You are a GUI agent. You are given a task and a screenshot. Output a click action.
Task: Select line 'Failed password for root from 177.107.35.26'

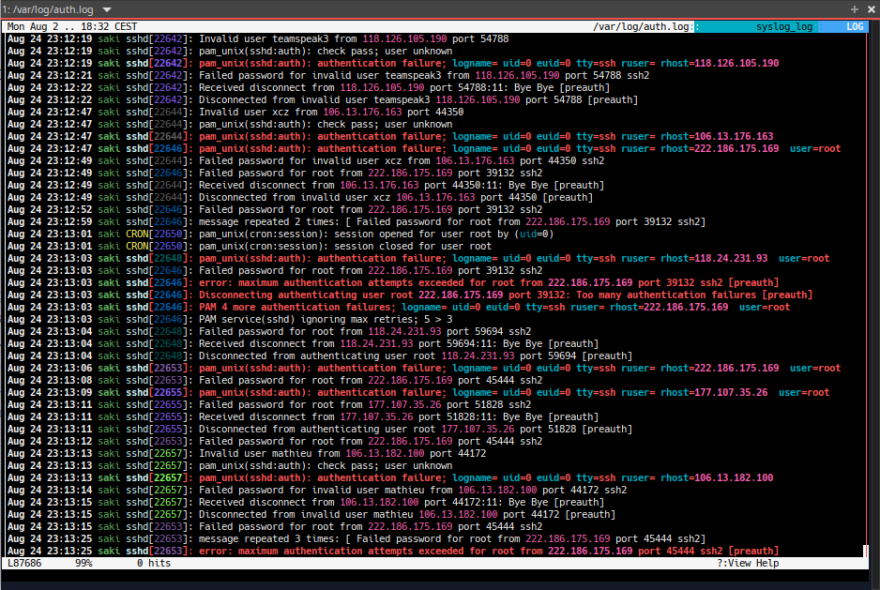269,405
